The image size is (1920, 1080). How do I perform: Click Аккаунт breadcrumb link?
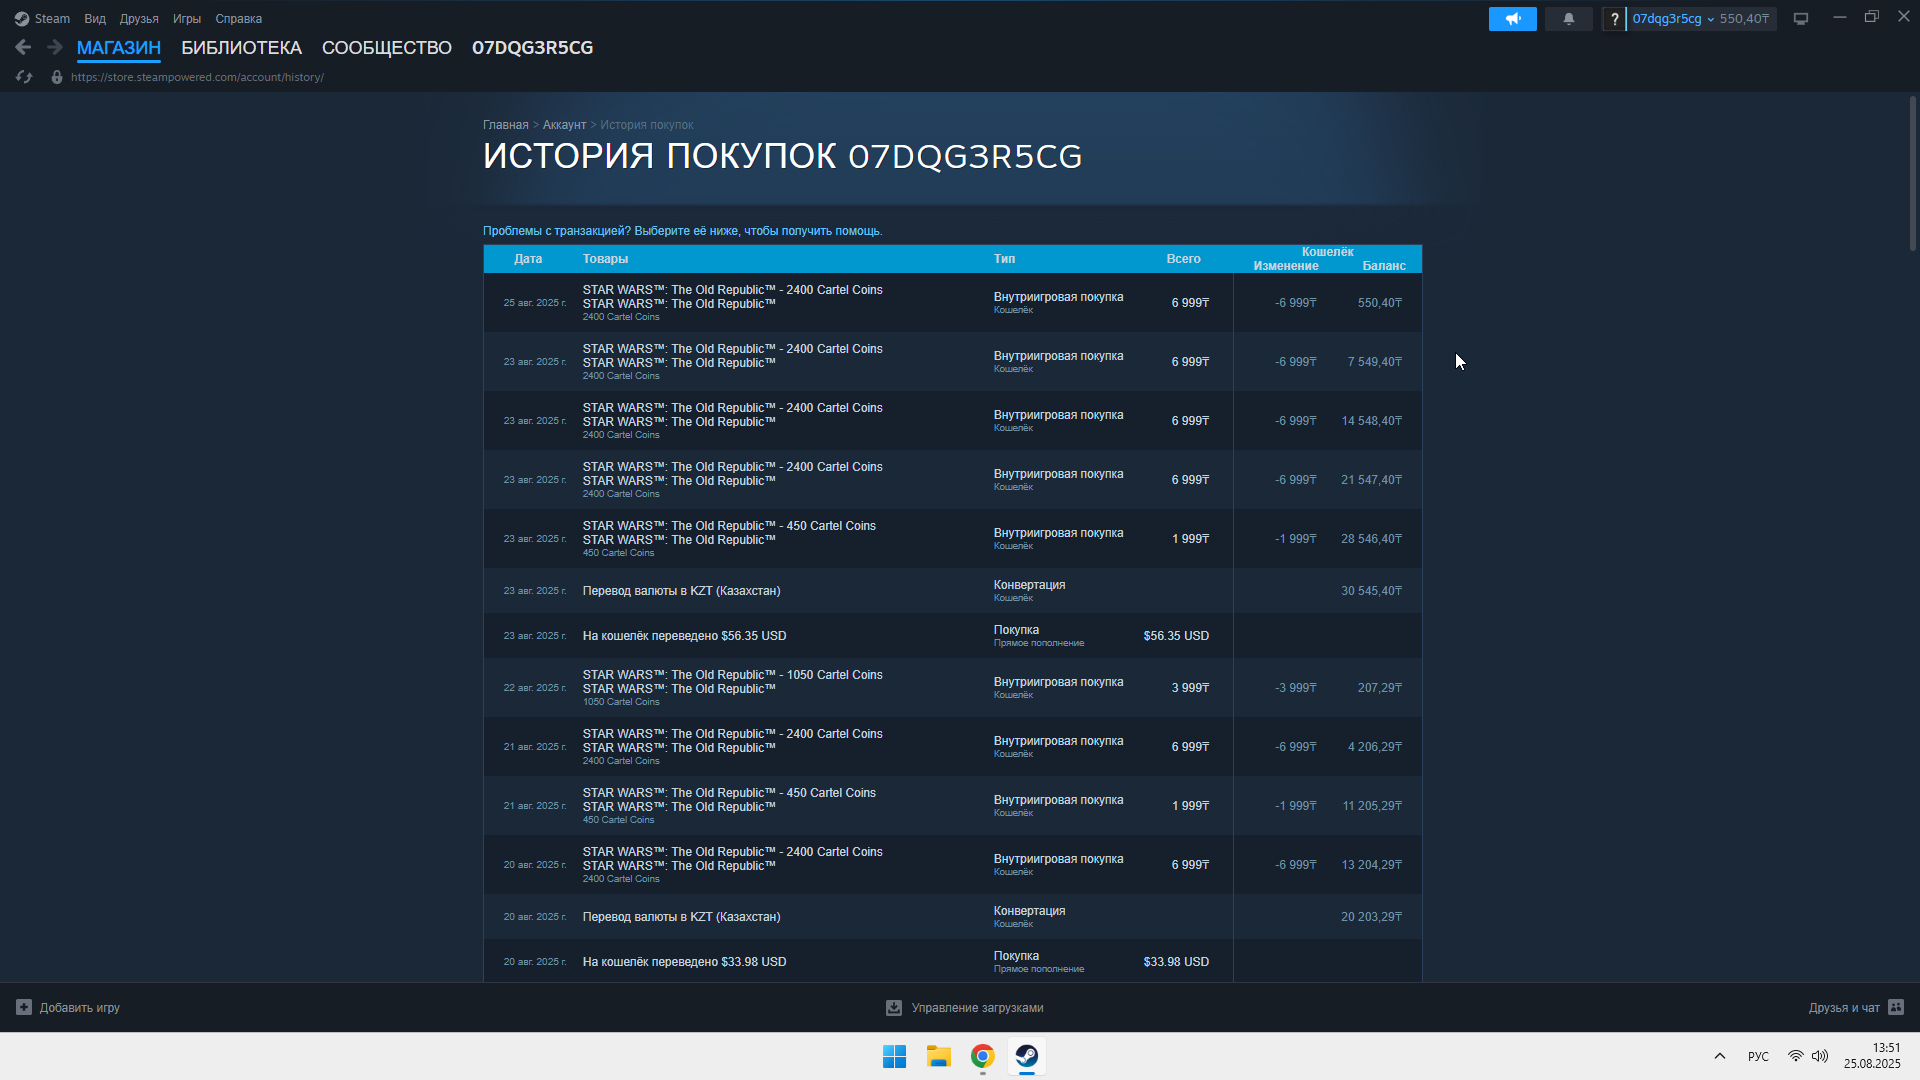click(564, 125)
